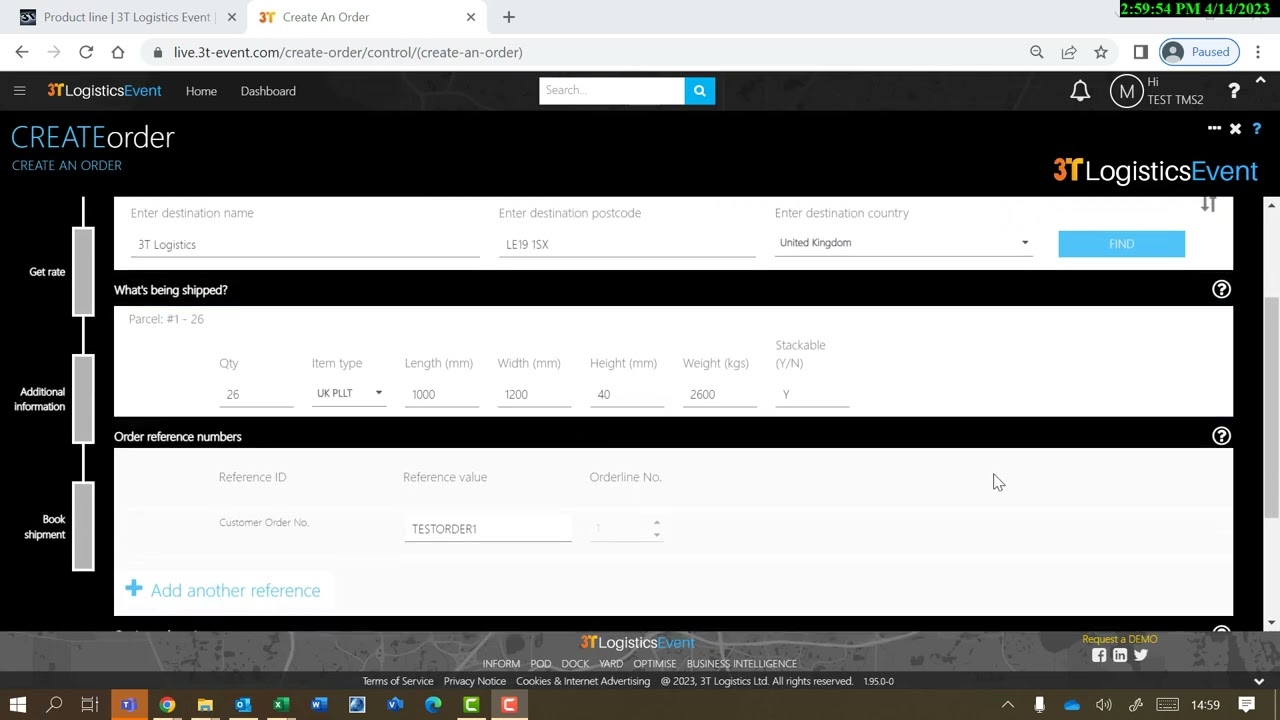1280x720 pixels.
Task: Show hidden system tray icons
Action: pyautogui.click(x=1008, y=705)
